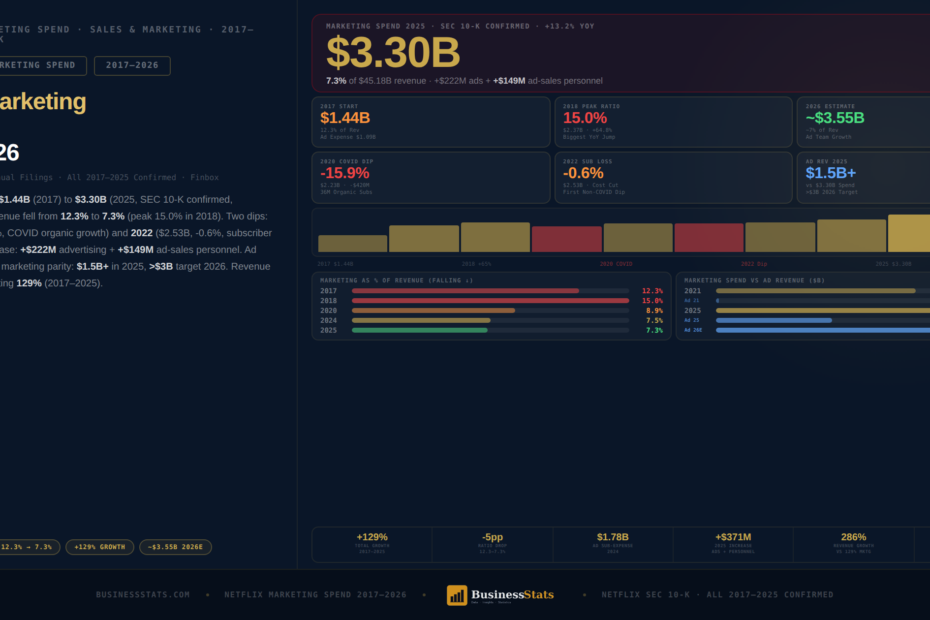930x620 pixels.
Task: Click the '2020 COVID' red chart label
Action: (x=616, y=264)
